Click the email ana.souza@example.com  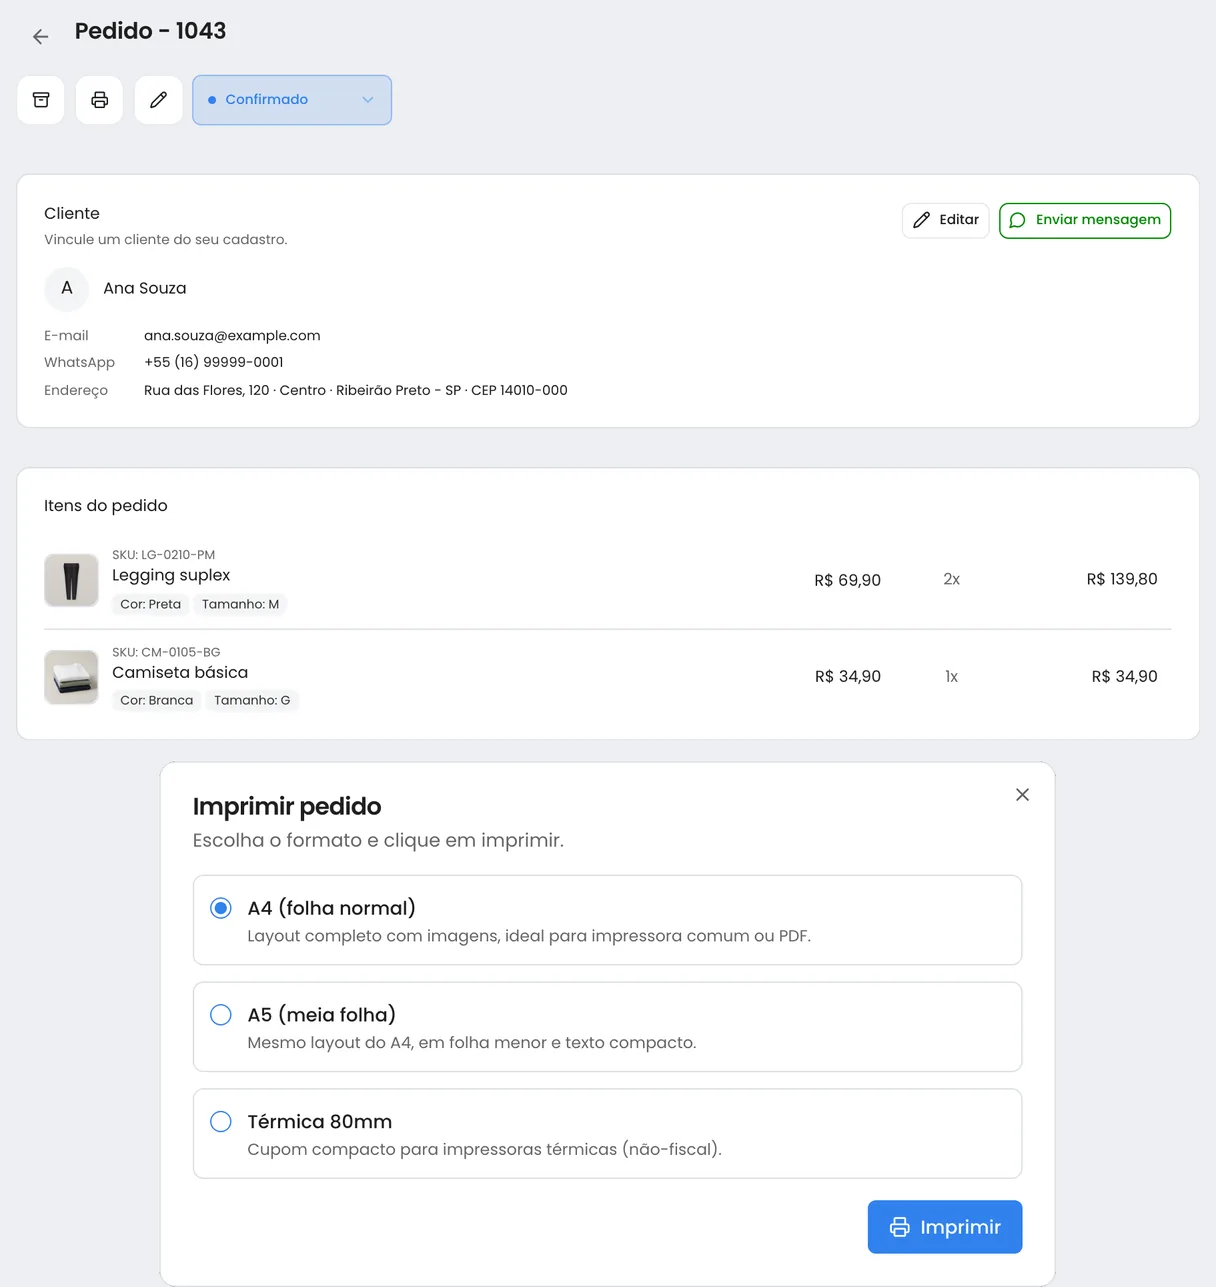pos(232,336)
